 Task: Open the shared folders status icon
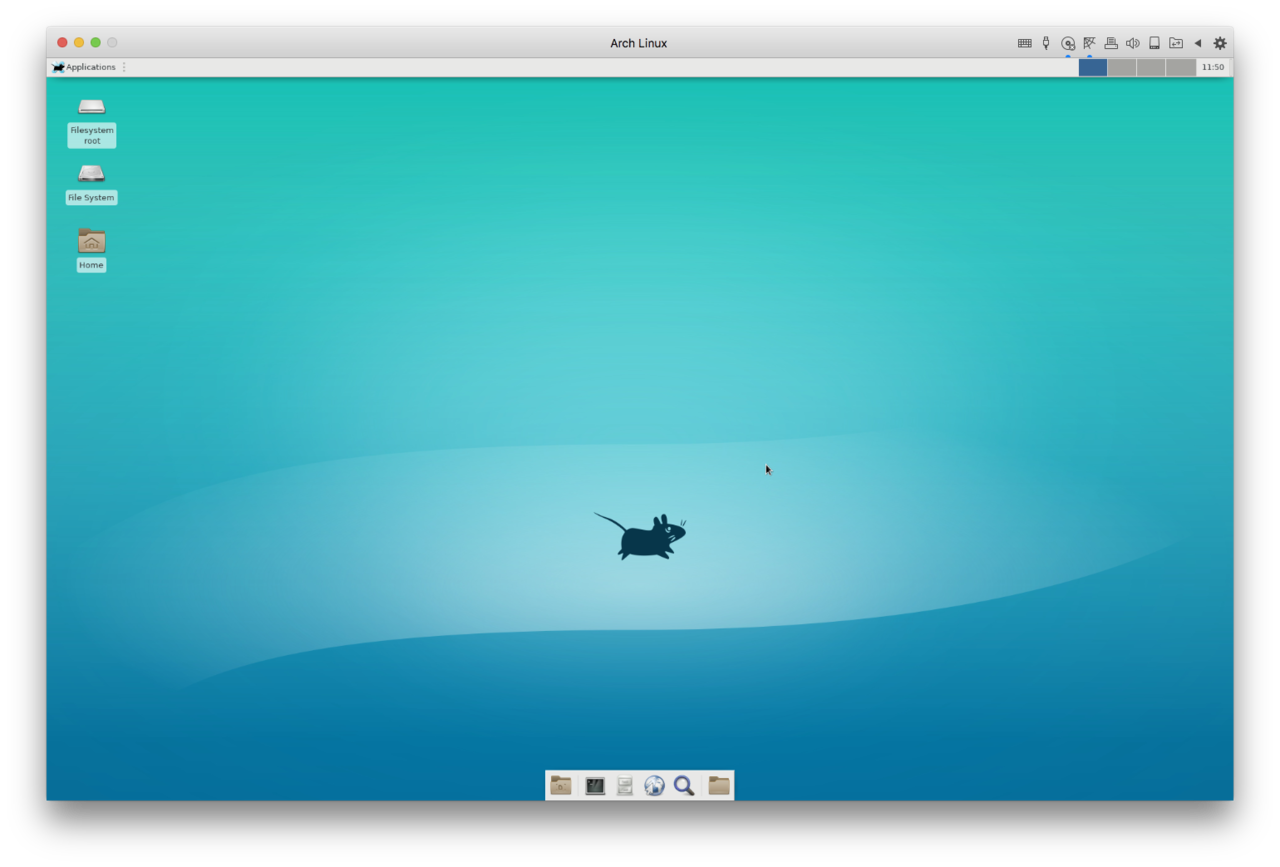coord(1176,43)
